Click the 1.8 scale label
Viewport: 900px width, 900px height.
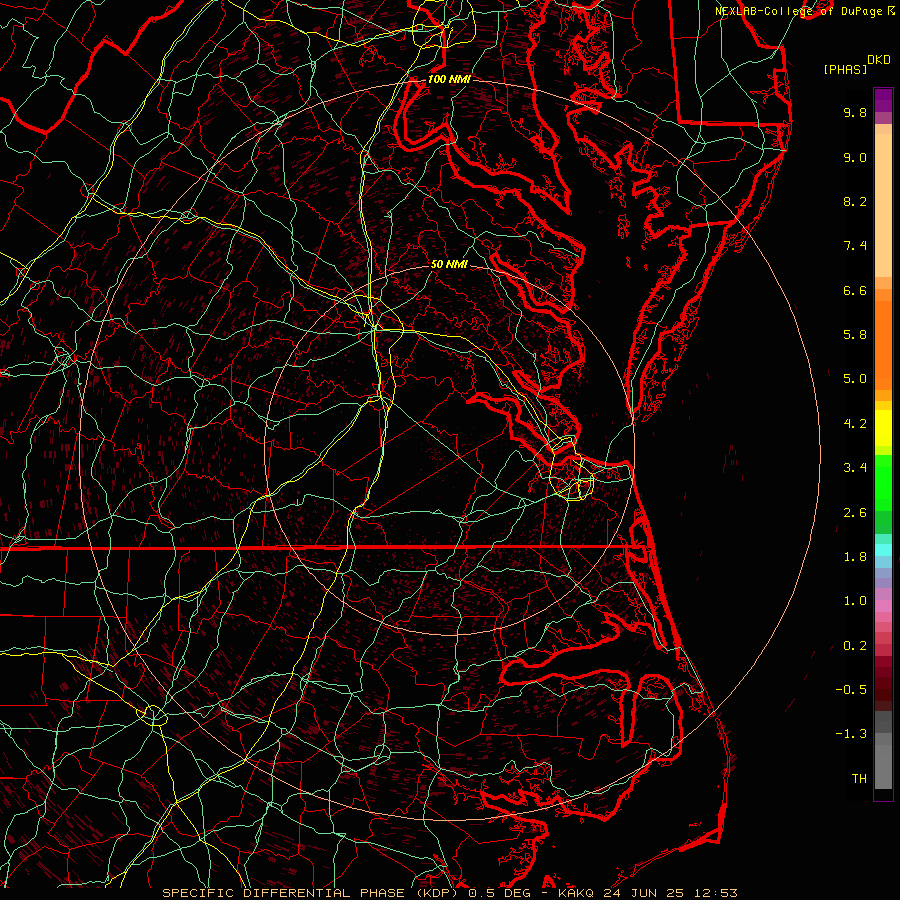(855, 557)
